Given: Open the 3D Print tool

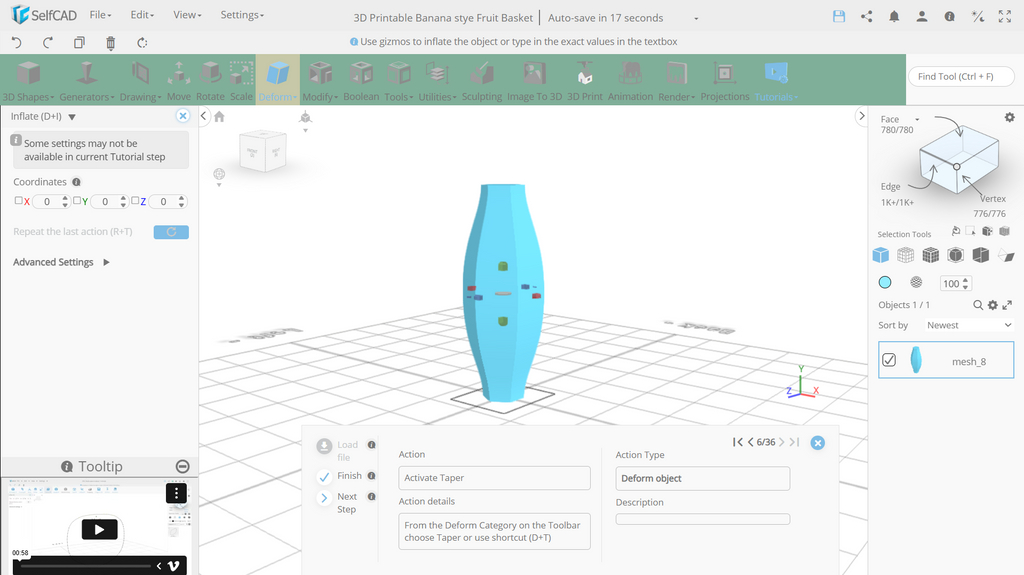Looking at the screenshot, I should coord(584,81).
